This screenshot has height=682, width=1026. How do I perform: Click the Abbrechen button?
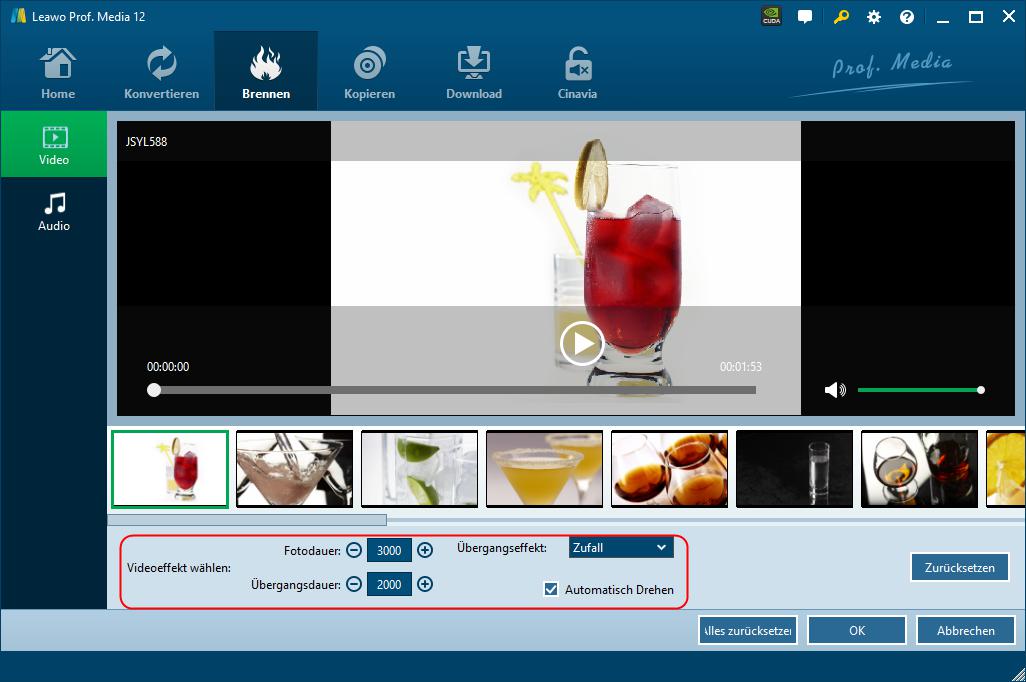966,631
